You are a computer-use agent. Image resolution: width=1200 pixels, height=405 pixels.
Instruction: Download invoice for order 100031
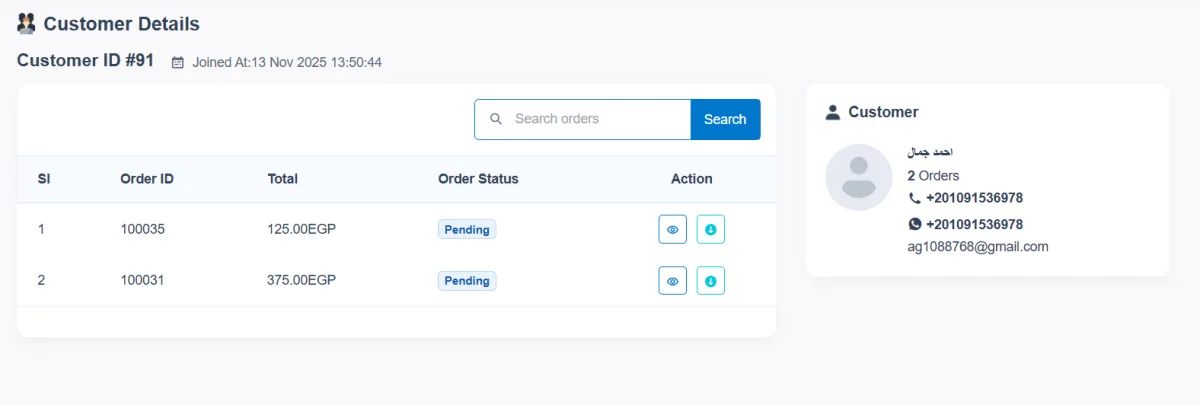[711, 281]
